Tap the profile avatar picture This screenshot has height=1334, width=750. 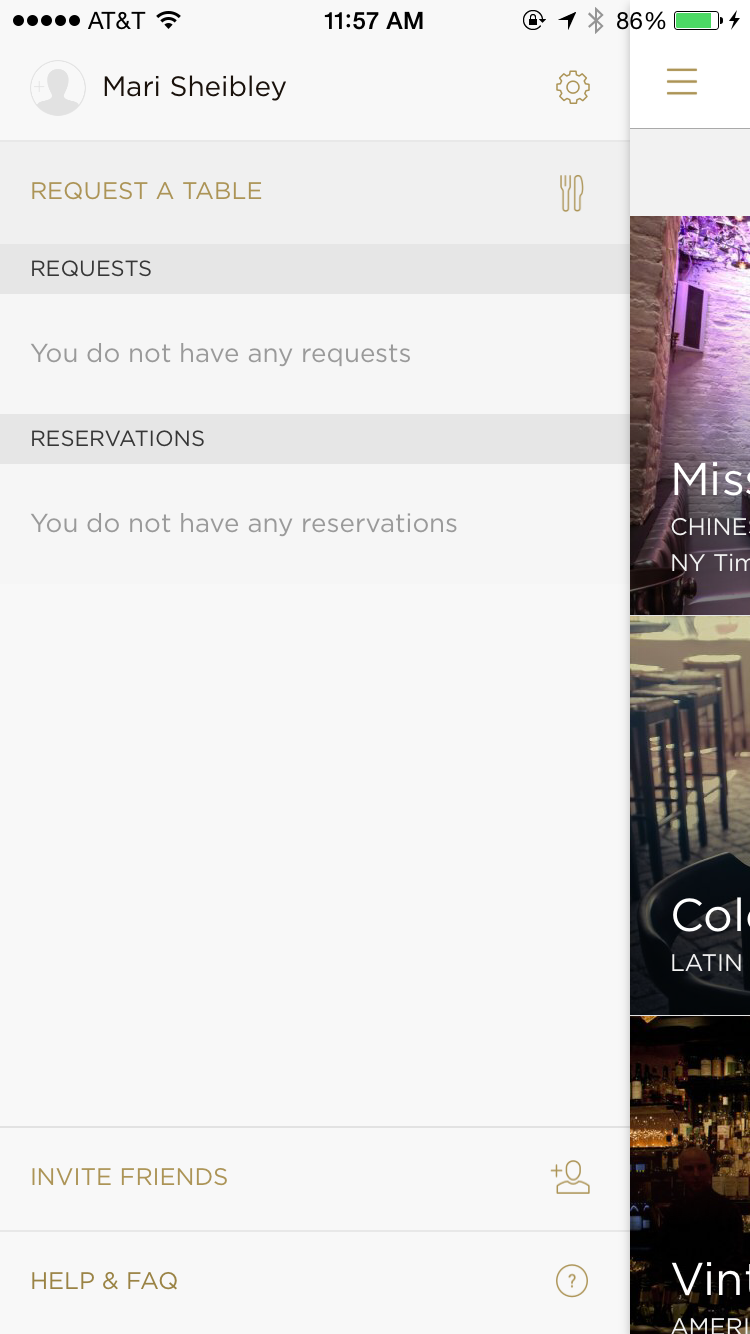57,88
